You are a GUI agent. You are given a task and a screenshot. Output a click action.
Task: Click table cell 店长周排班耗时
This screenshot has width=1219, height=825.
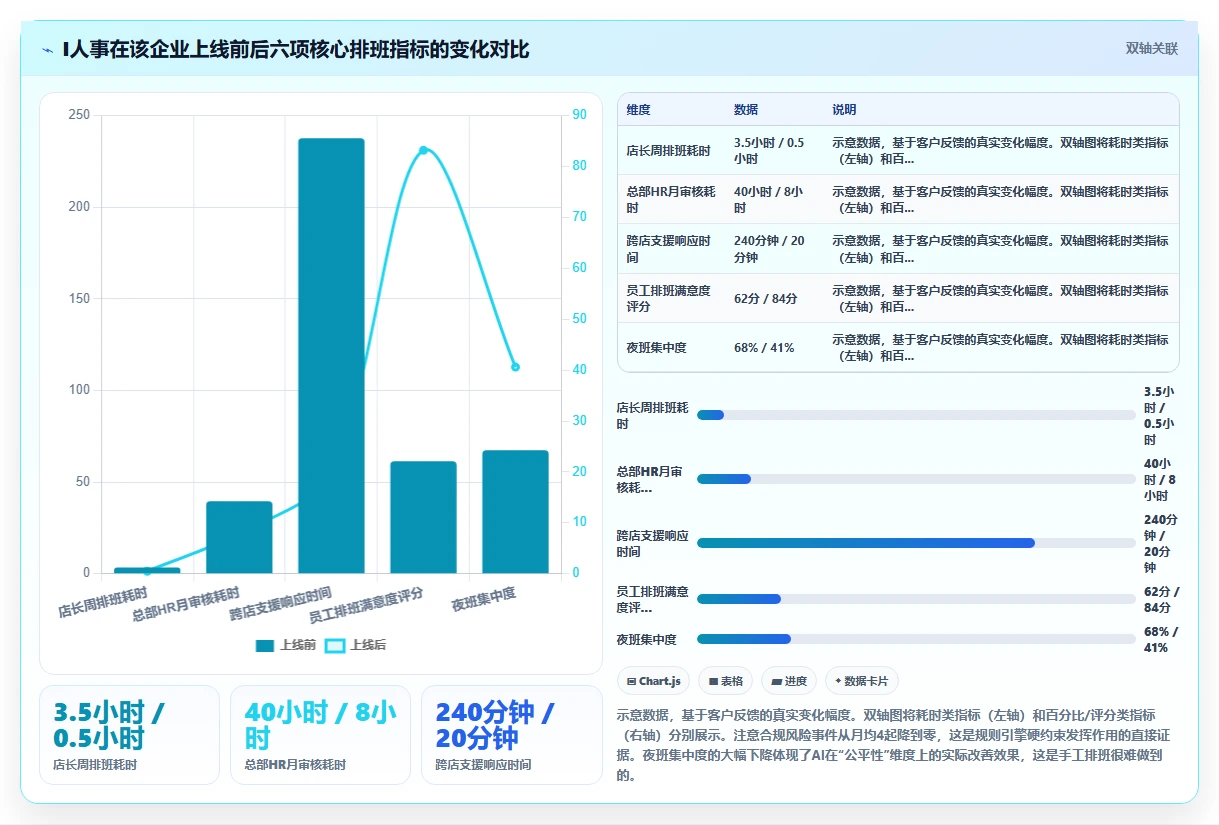669,151
